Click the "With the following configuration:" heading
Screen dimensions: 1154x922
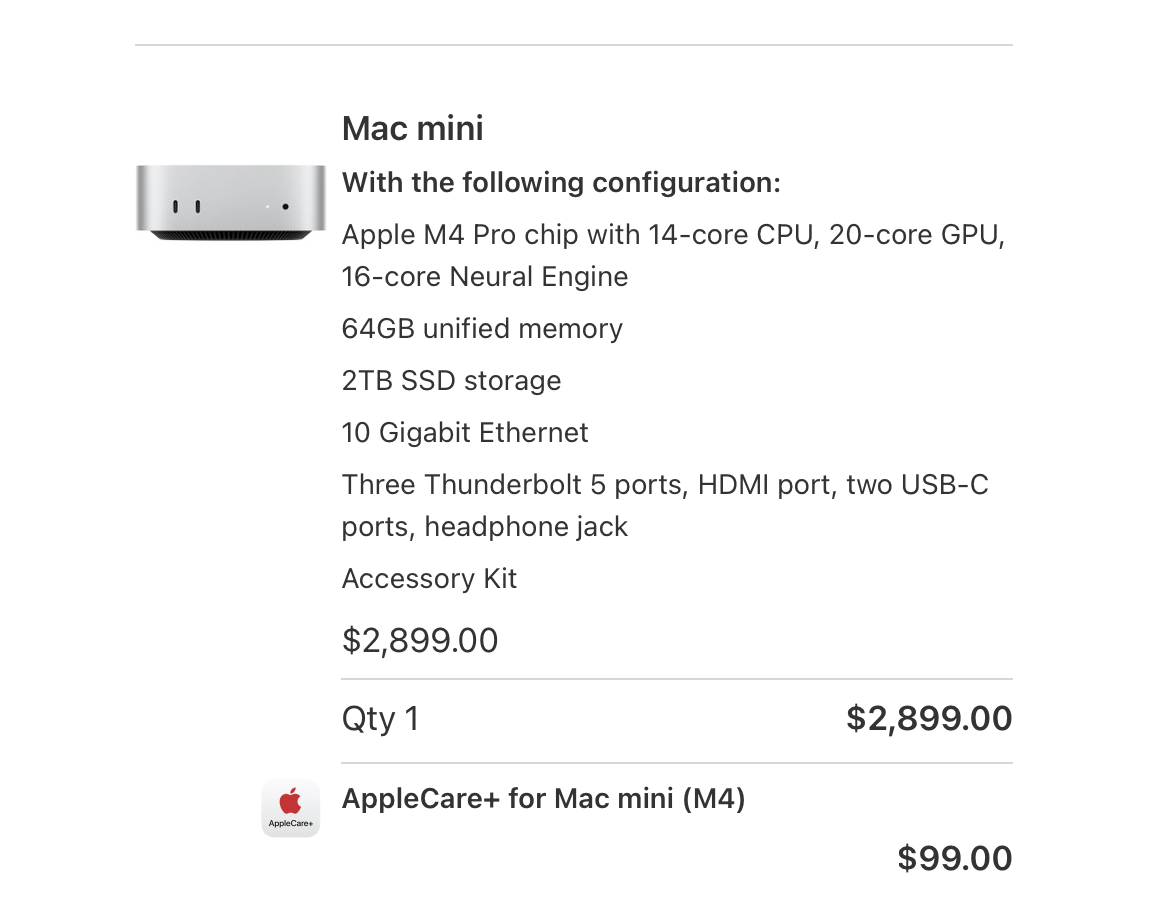click(561, 183)
